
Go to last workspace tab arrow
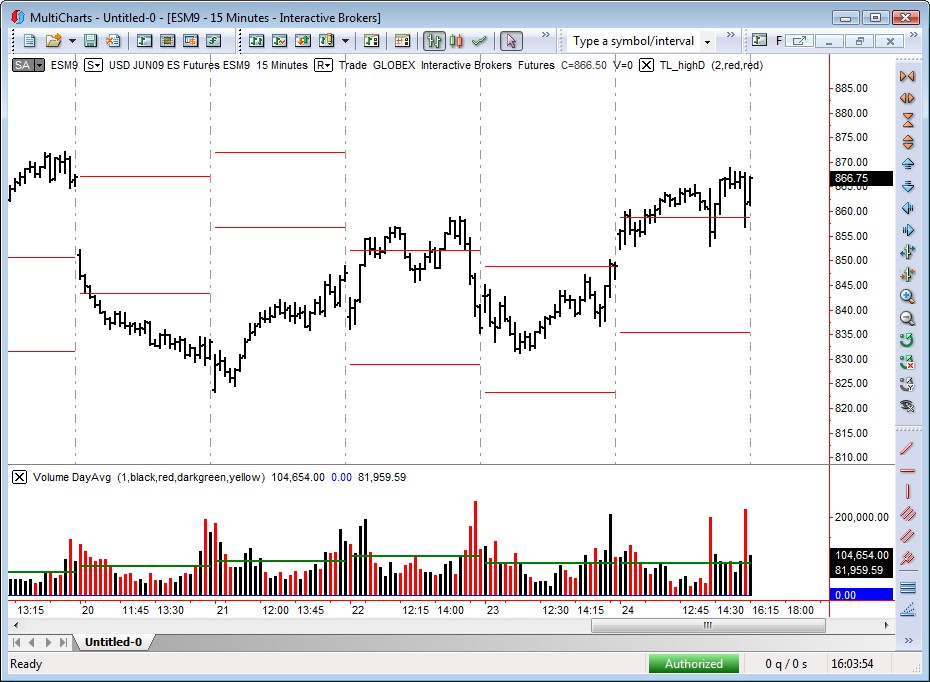[63, 642]
